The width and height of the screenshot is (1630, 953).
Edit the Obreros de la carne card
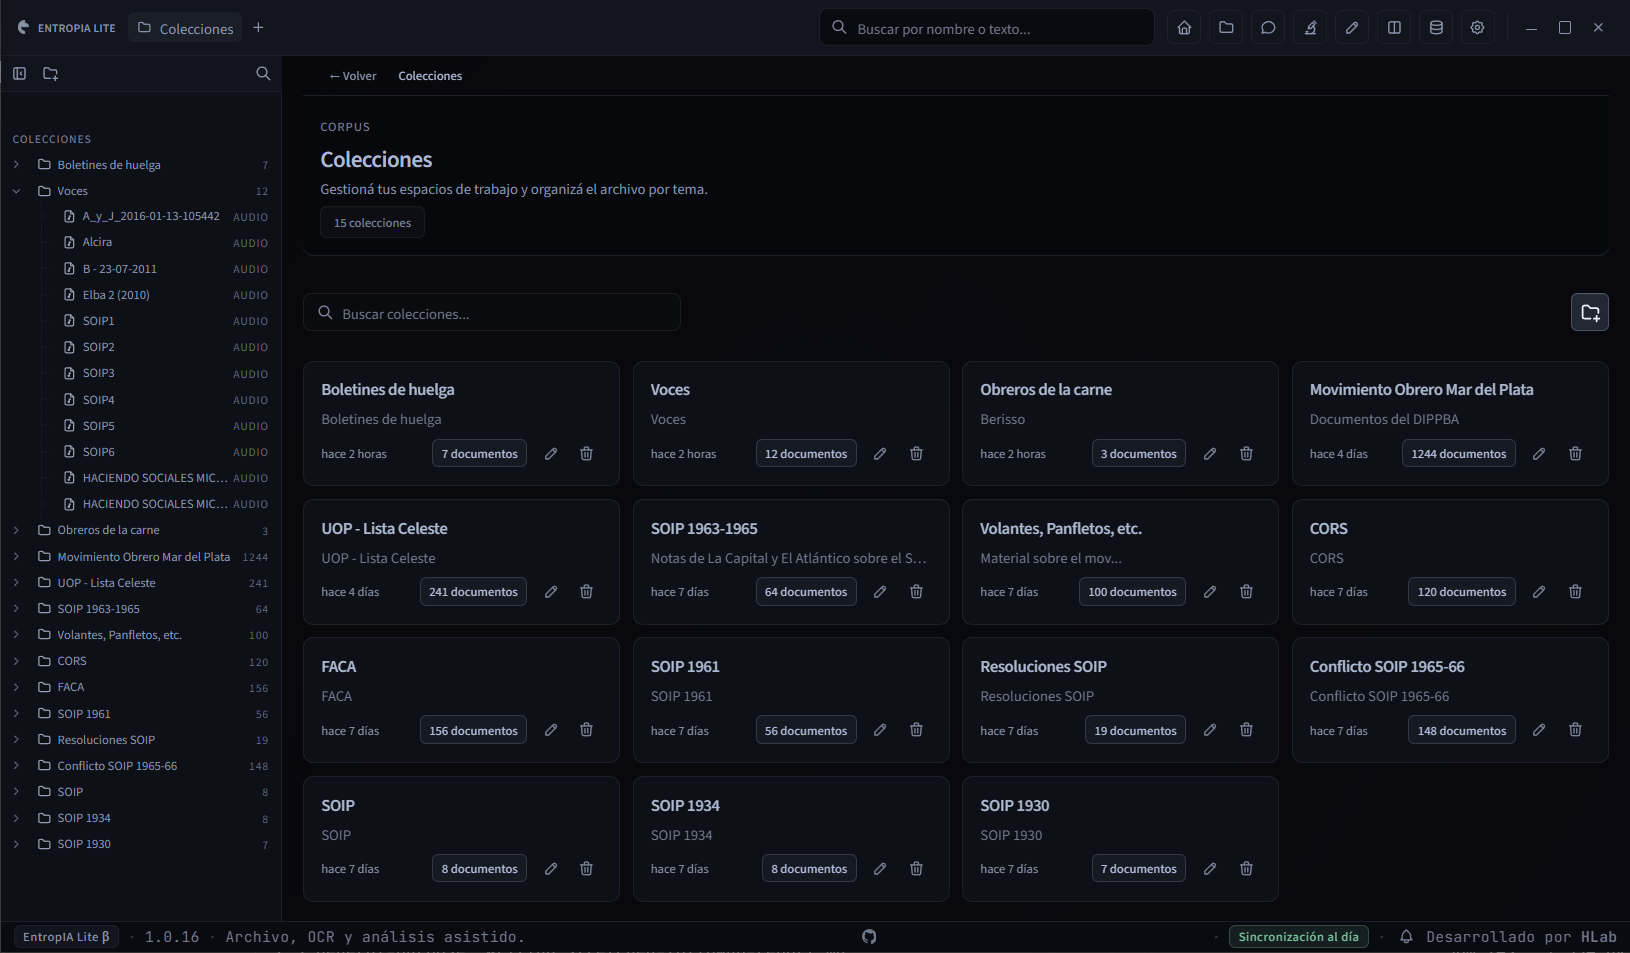pyautogui.click(x=1210, y=454)
